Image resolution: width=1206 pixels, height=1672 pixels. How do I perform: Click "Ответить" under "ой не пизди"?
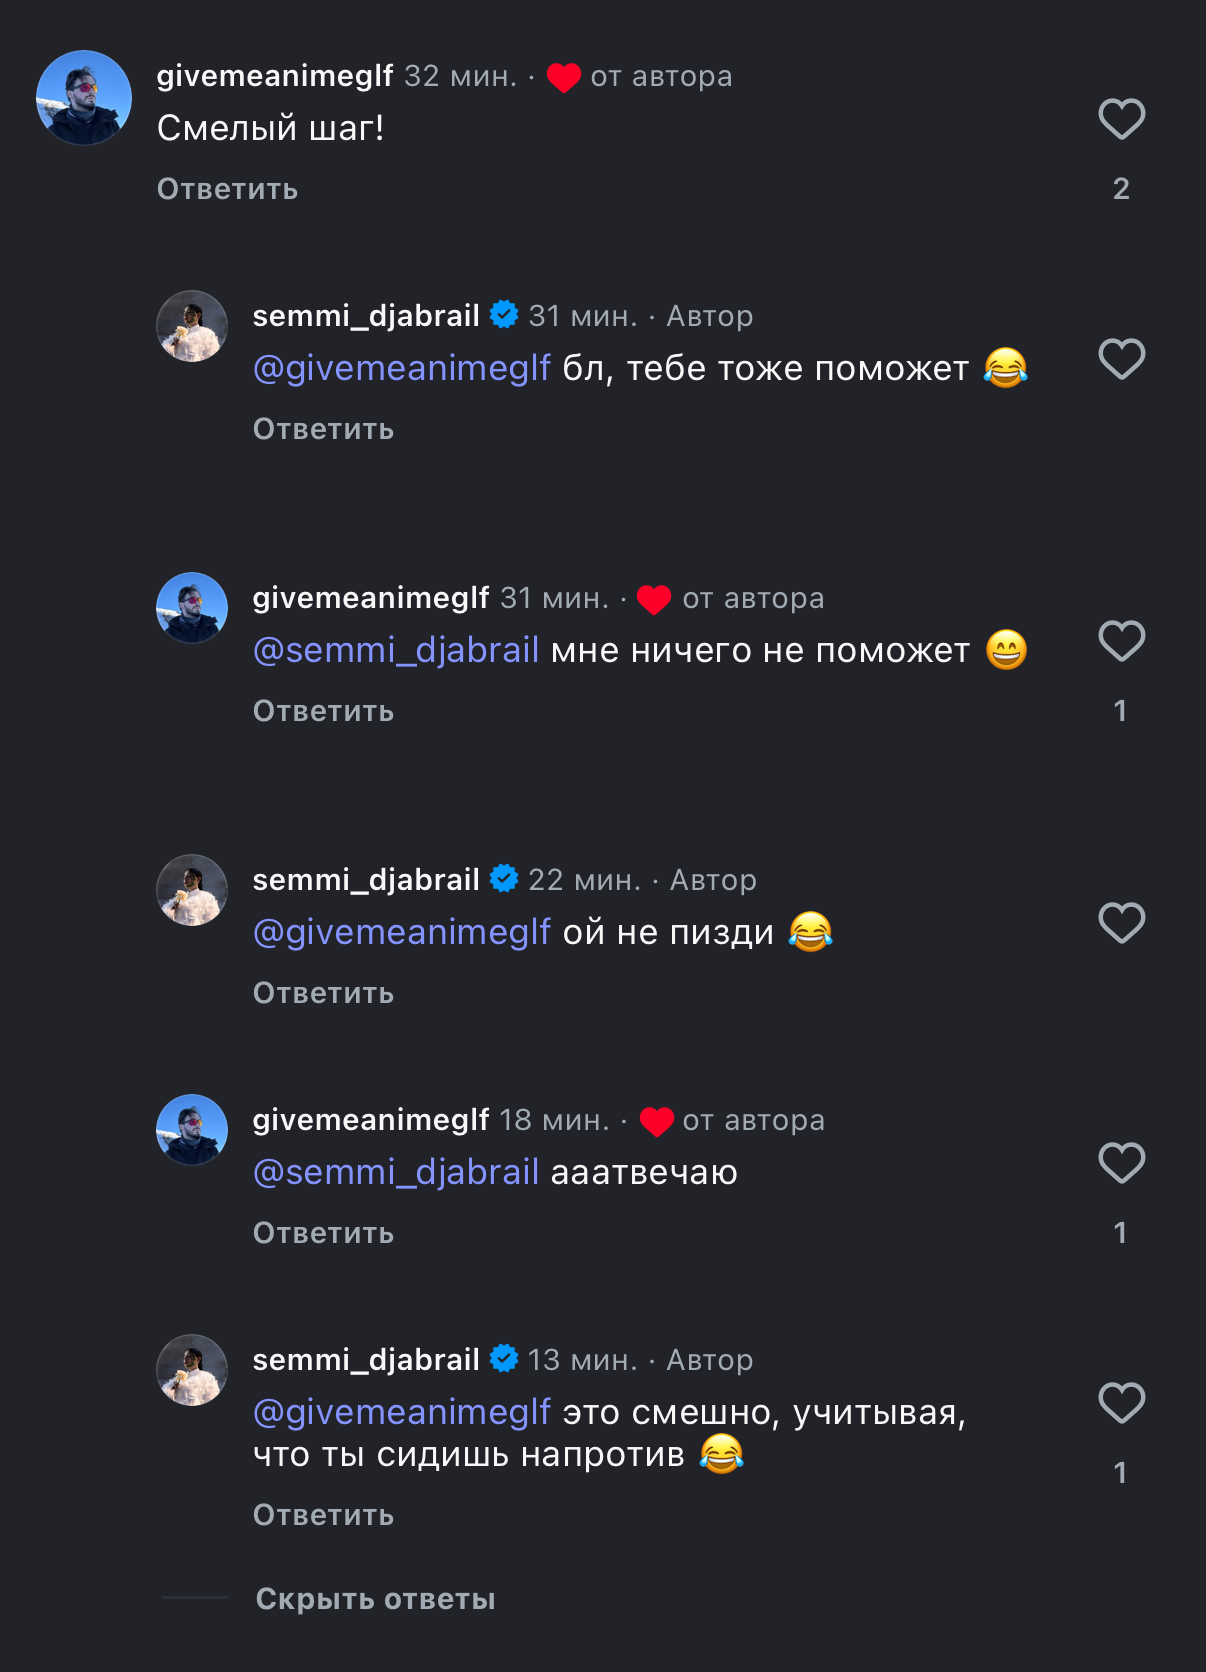pyautogui.click(x=323, y=993)
